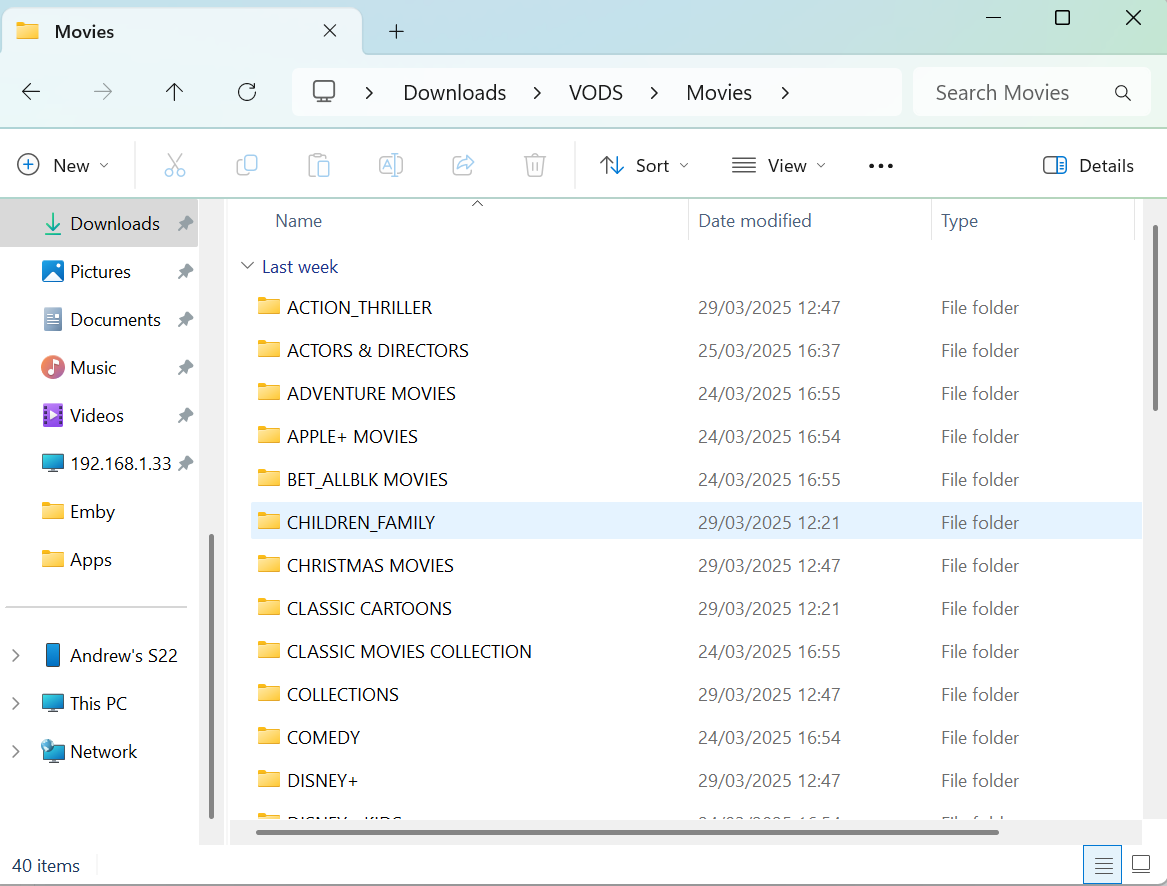The width and height of the screenshot is (1167, 886).
Task: Go up one folder level
Action: [x=175, y=92]
